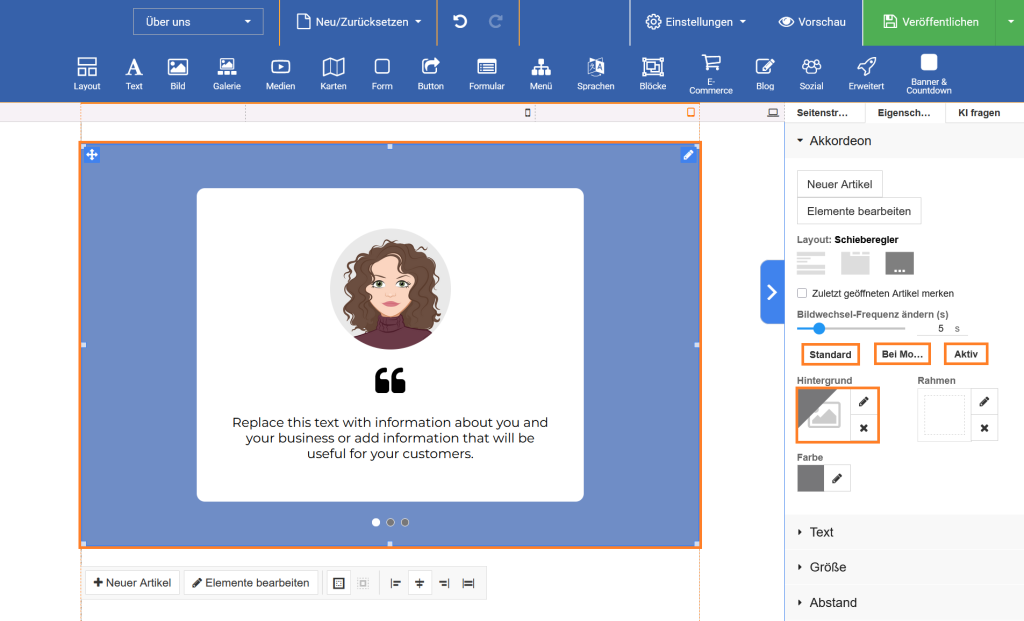Click Neuer Artikel in the properties panel
Image resolution: width=1024 pixels, height=621 pixels.
pyautogui.click(x=839, y=184)
